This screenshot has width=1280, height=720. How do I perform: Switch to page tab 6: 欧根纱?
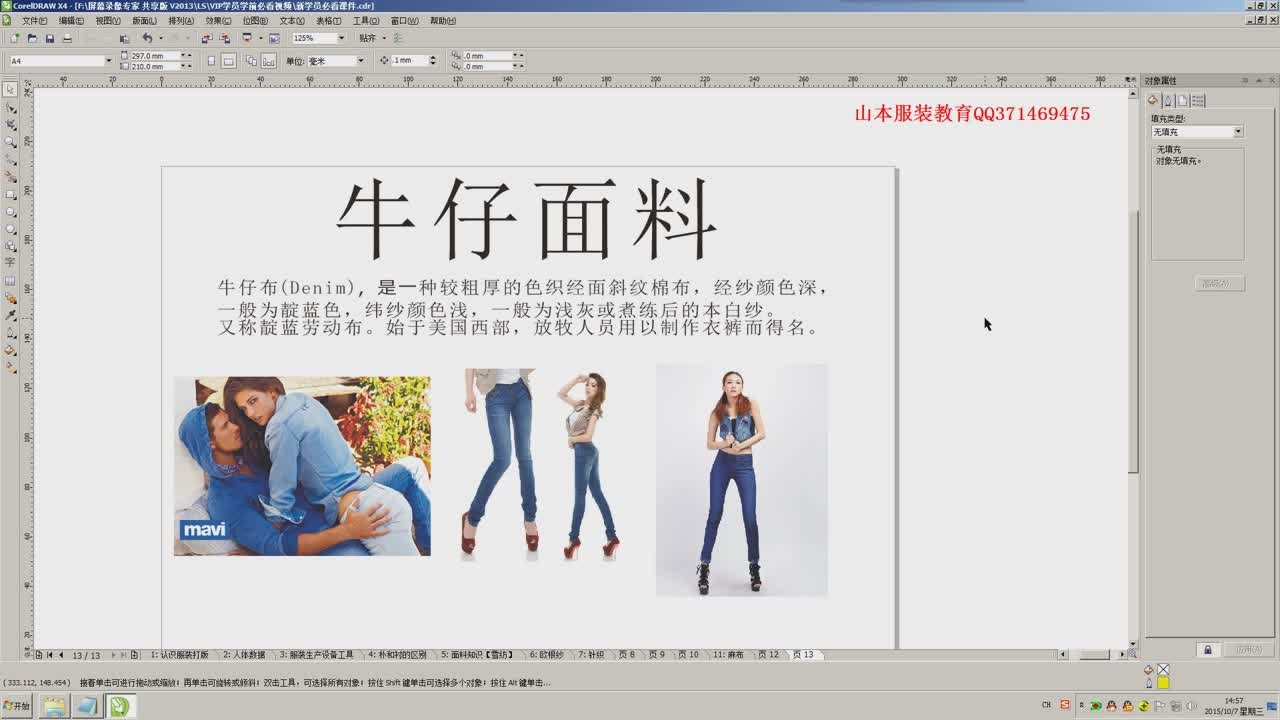coord(546,655)
